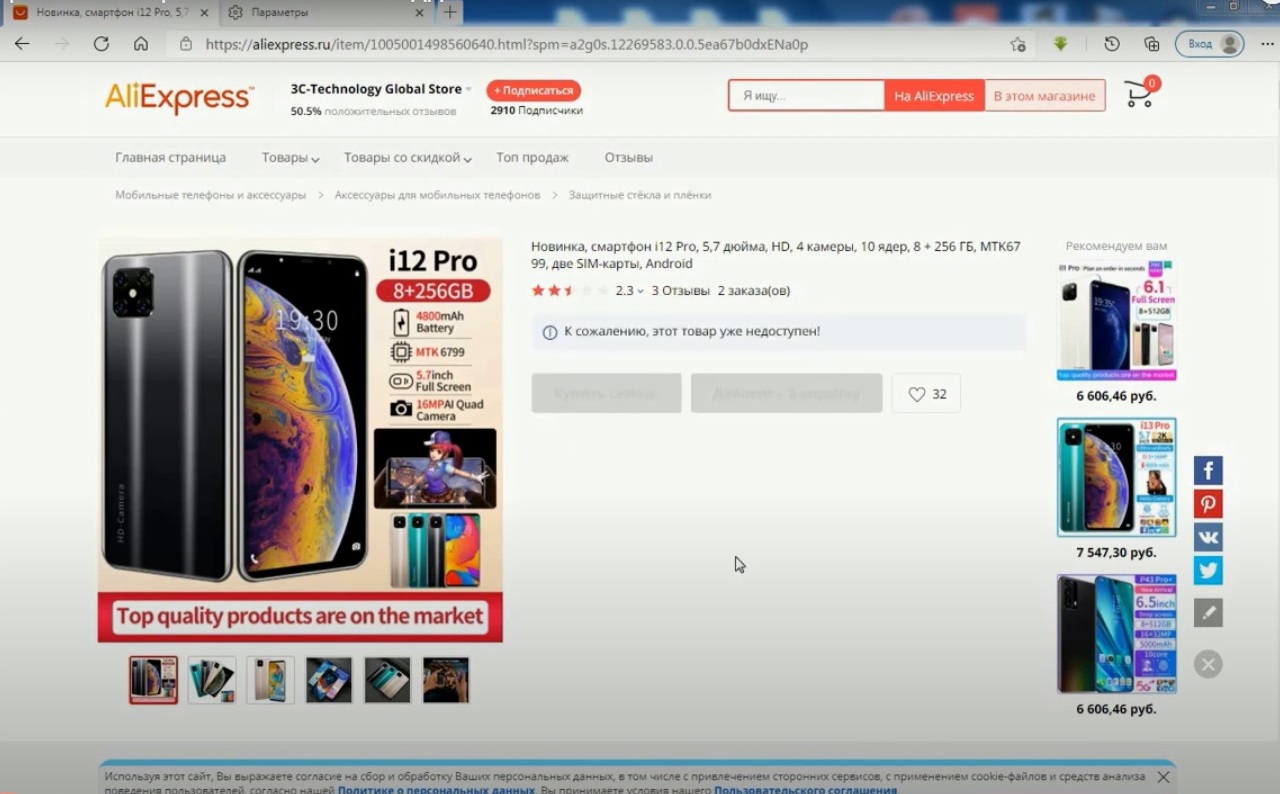Click the info icon in unavailable notice

549,332
